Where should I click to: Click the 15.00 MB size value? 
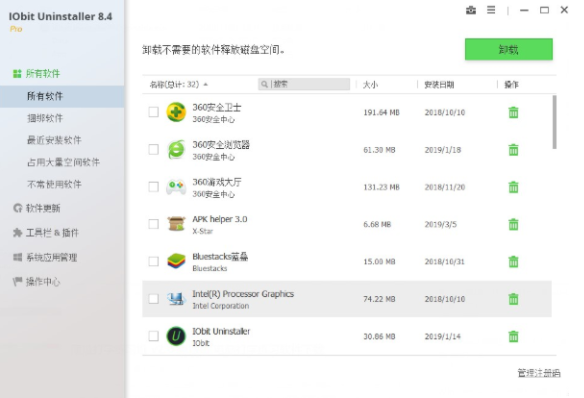click(379, 262)
